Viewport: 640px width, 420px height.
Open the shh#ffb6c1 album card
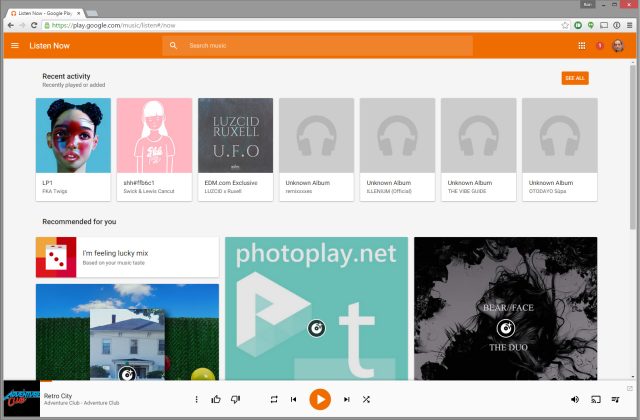click(x=154, y=149)
